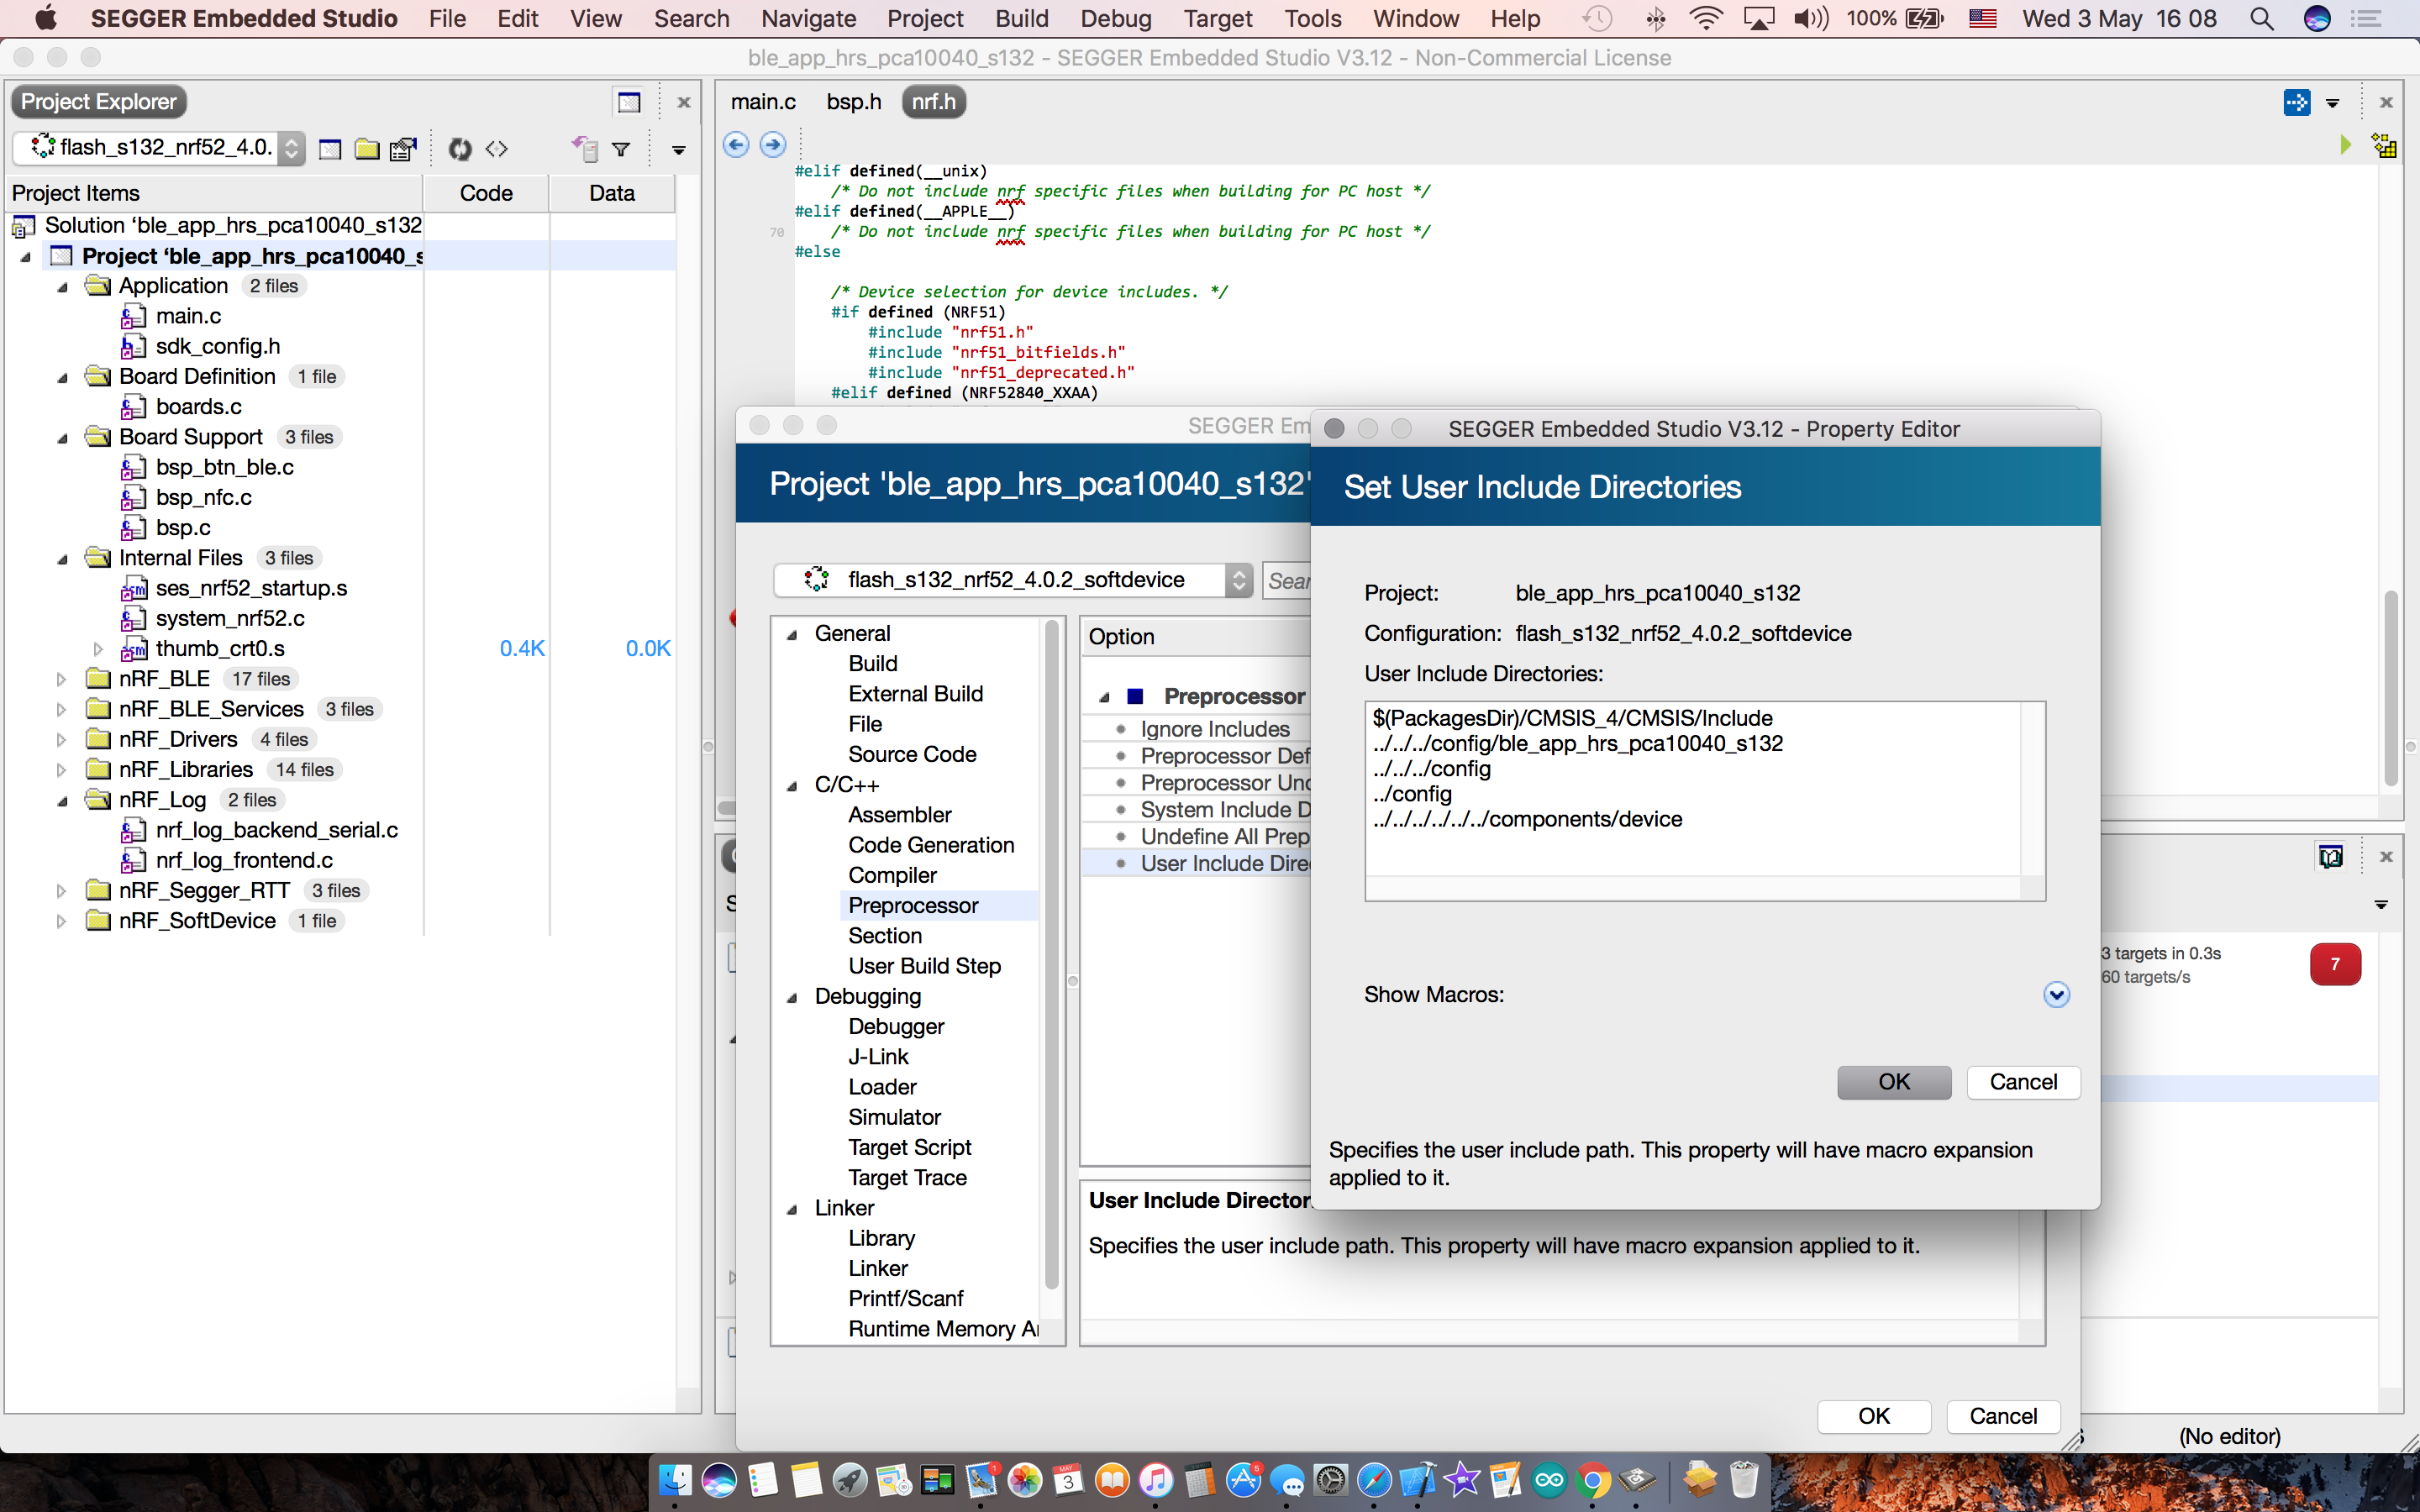The height and width of the screenshot is (1512, 2420).
Task: Click the new project icon in Project Explorer toolbar
Action: pyautogui.click(x=329, y=149)
